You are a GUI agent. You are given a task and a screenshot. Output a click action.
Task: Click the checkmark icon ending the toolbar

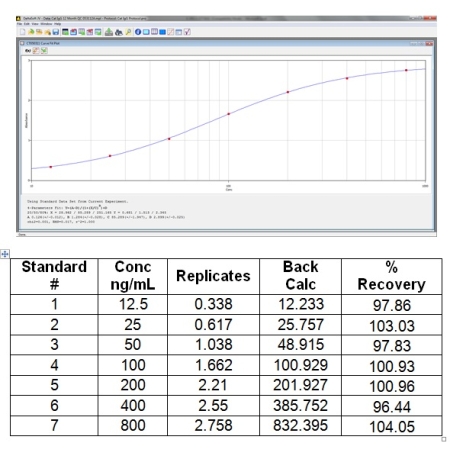187,32
